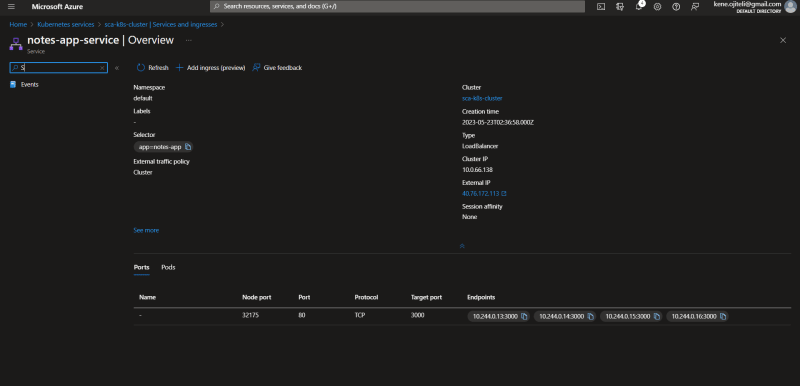Copy endpoint 10.244.0.14:3000
The height and width of the screenshot is (386, 800).
(x=590, y=317)
